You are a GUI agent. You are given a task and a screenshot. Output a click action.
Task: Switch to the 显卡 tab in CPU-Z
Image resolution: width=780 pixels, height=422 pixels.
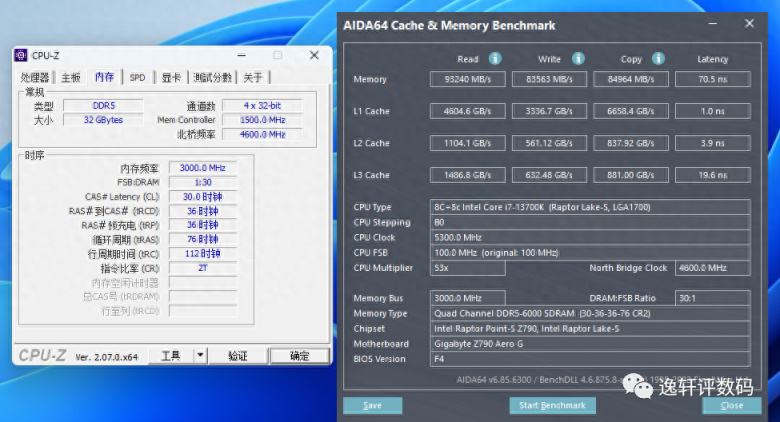click(171, 78)
